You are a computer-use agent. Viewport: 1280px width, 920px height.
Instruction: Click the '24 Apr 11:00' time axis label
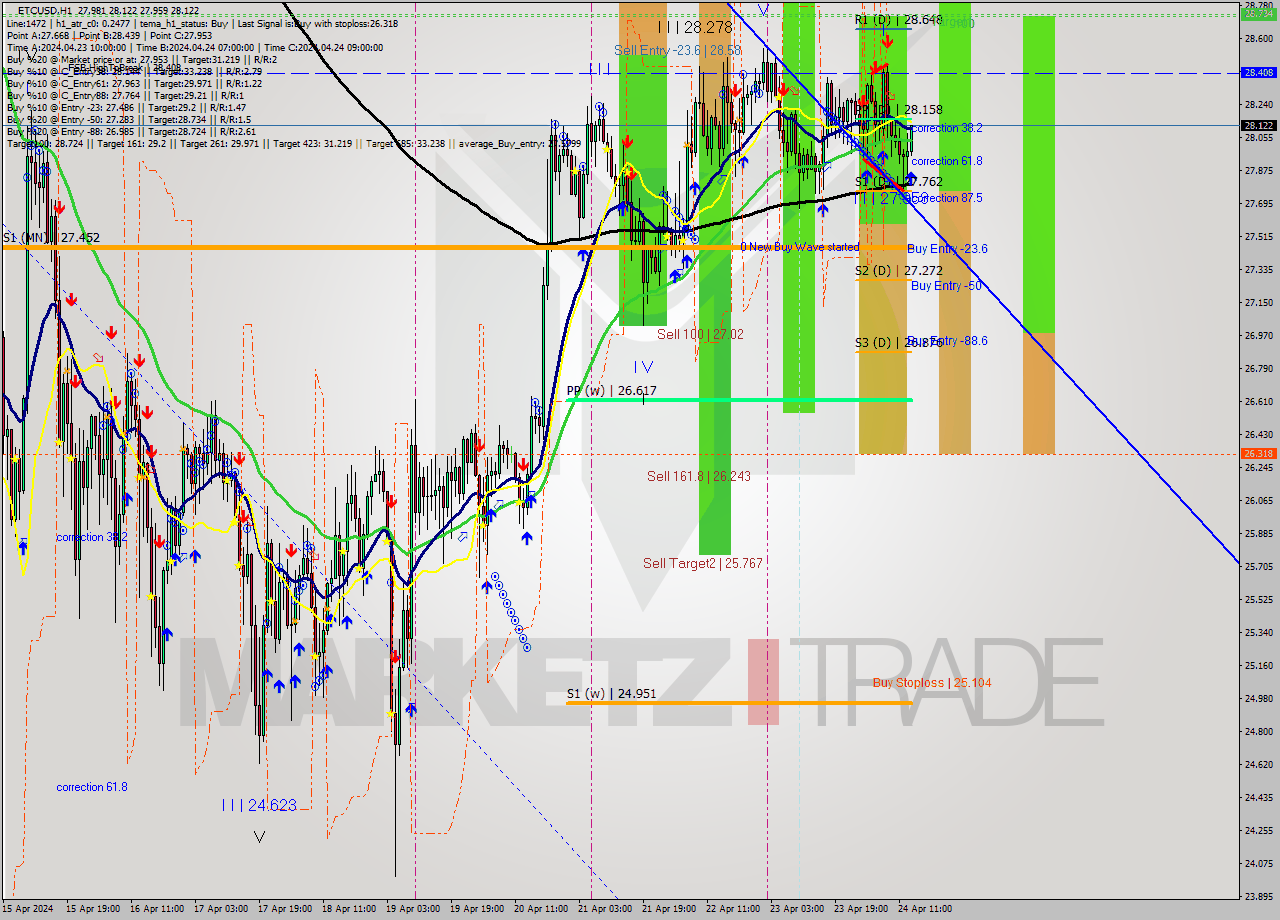(x=925, y=909)
